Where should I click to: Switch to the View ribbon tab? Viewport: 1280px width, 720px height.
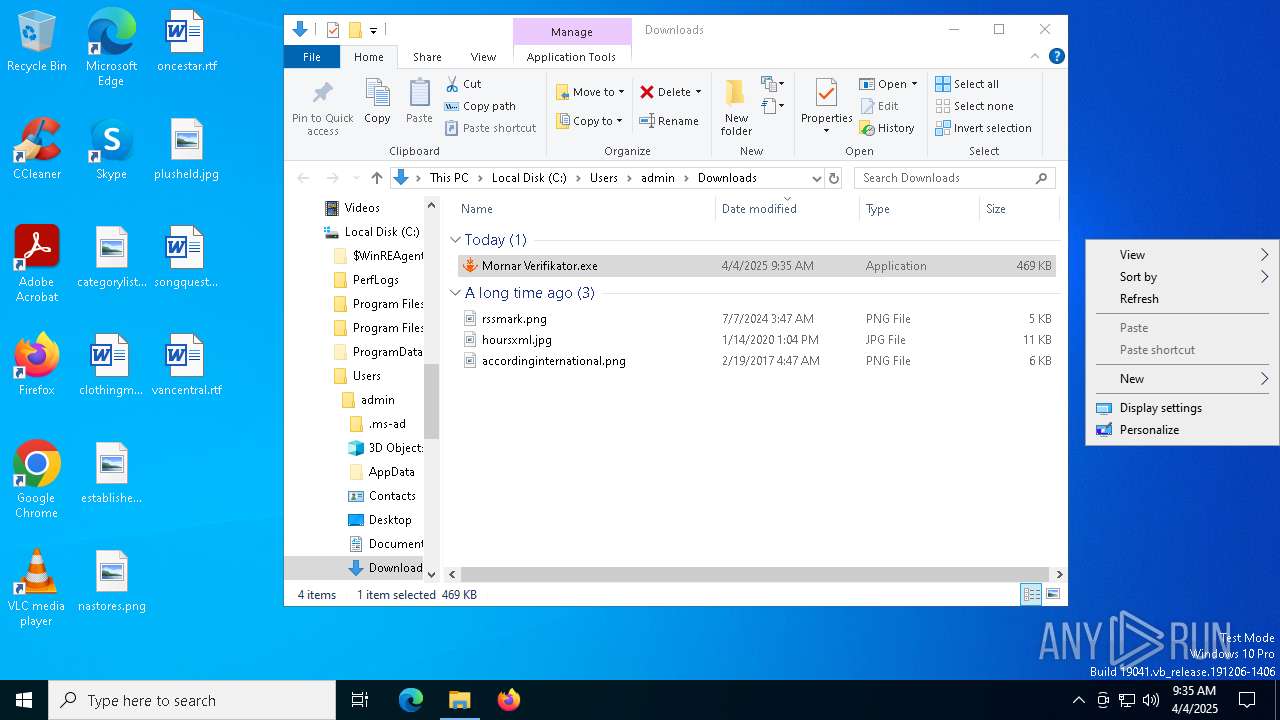point(483,57)
